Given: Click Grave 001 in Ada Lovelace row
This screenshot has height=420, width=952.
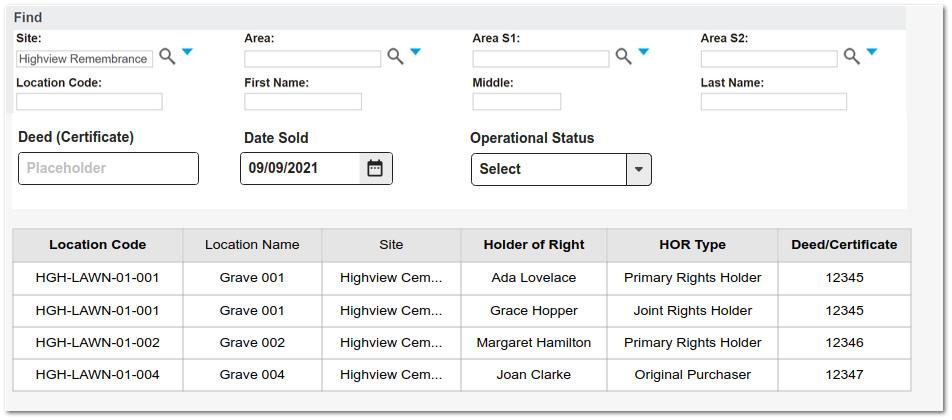Looking at the screenshot, I should point(252,278).
